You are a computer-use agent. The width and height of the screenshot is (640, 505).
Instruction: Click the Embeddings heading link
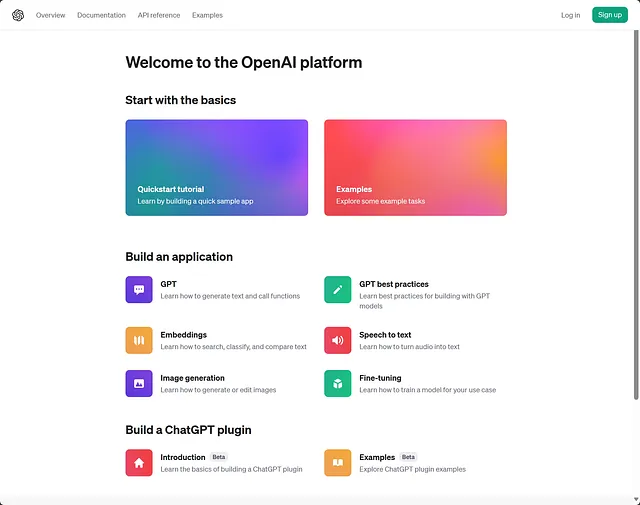click(x=184, y=335)
